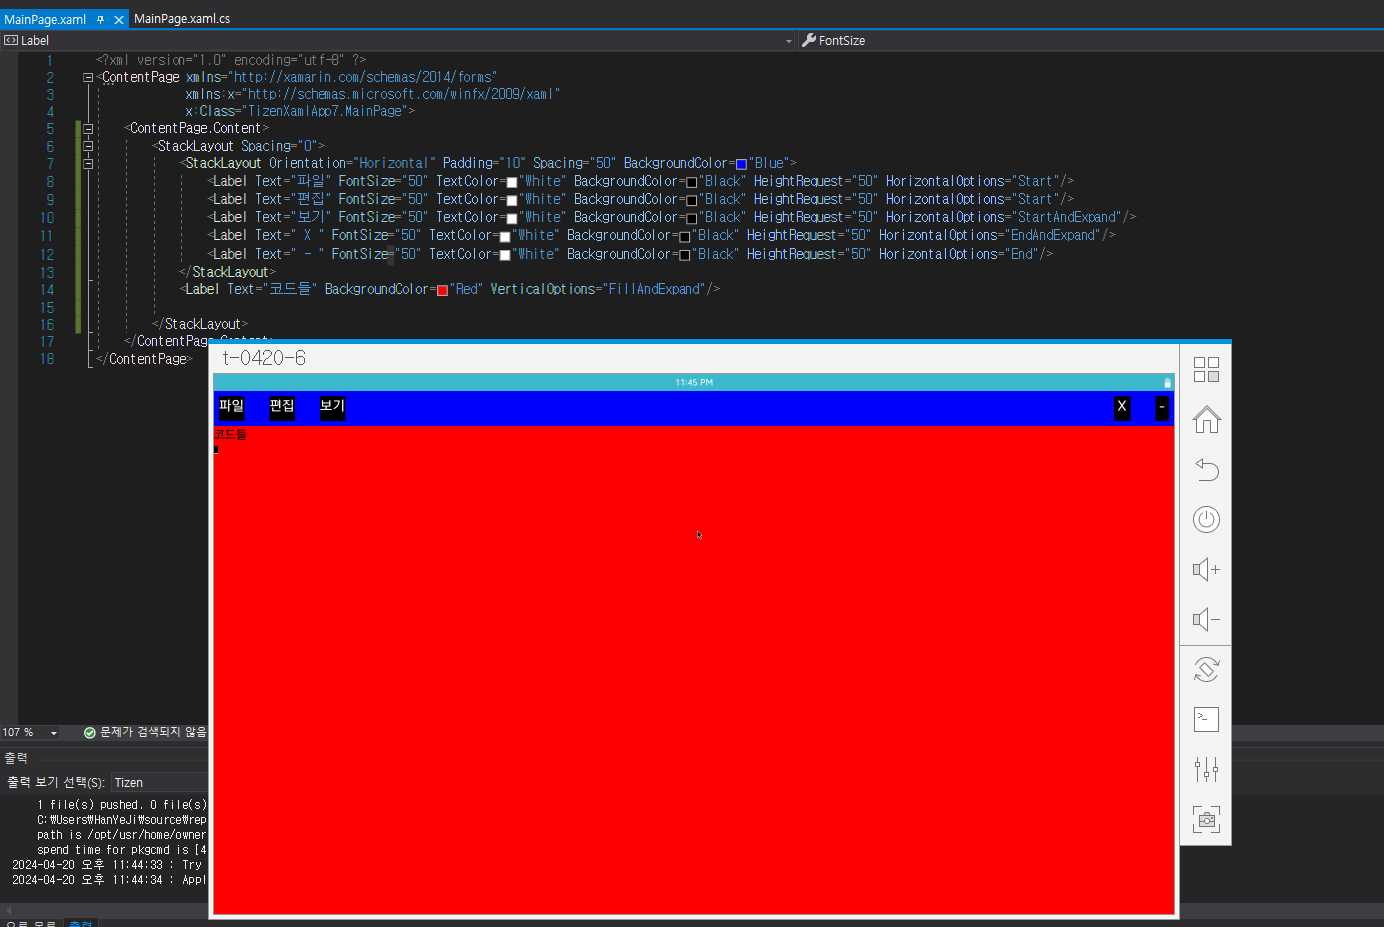The height and width of the screenshot is (927, 1384).
Task: Click the X label in emulator
Action: click(x=1122, y=406)
